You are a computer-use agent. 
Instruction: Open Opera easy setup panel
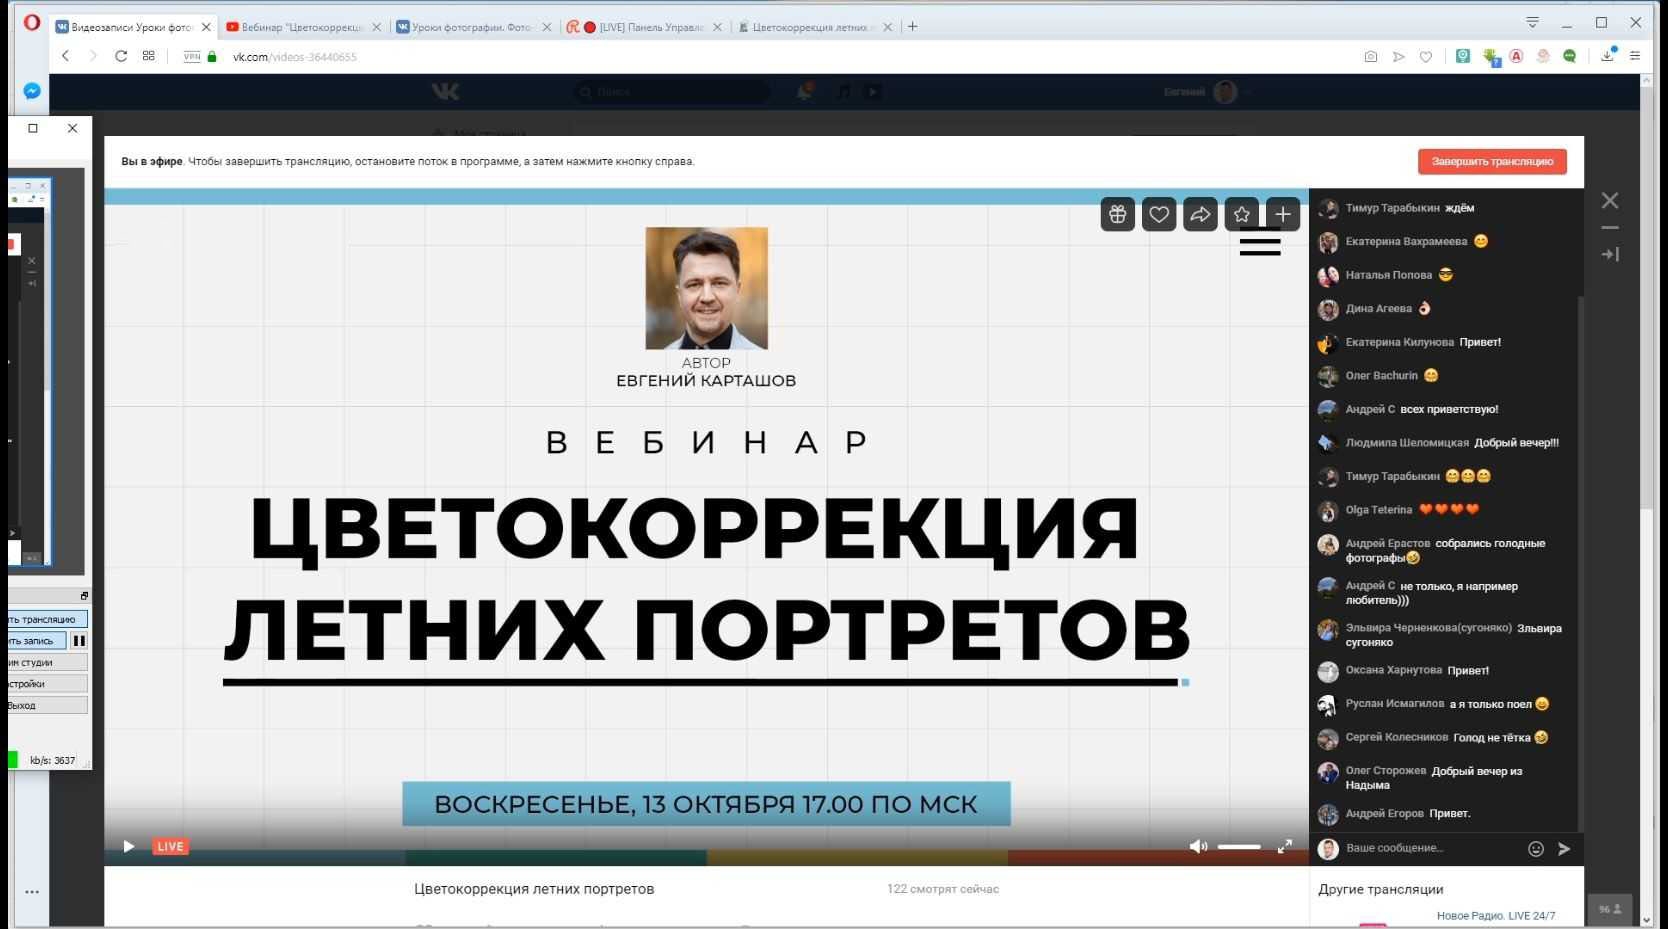tap(1635, 56)
